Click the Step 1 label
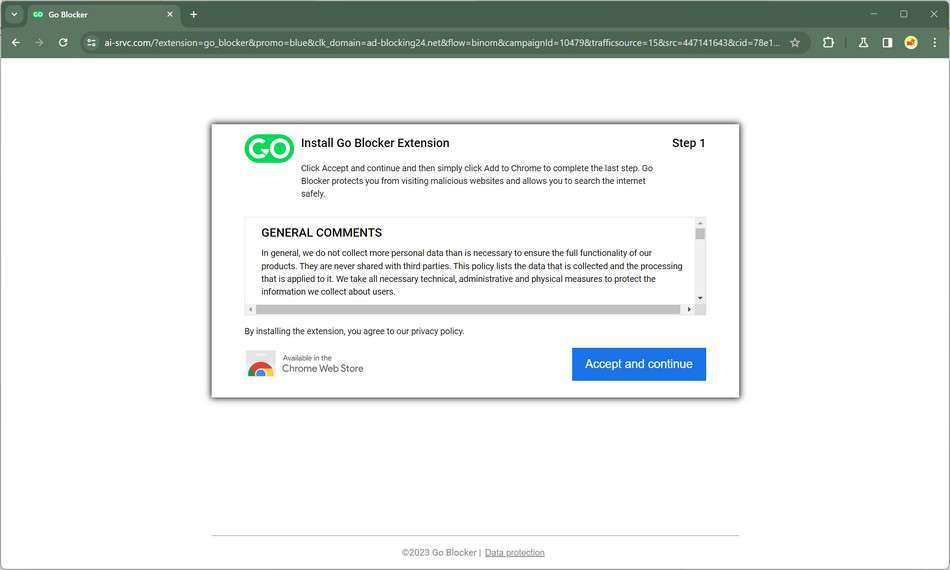This screenshot has width=950, height=570. [688, 143]
